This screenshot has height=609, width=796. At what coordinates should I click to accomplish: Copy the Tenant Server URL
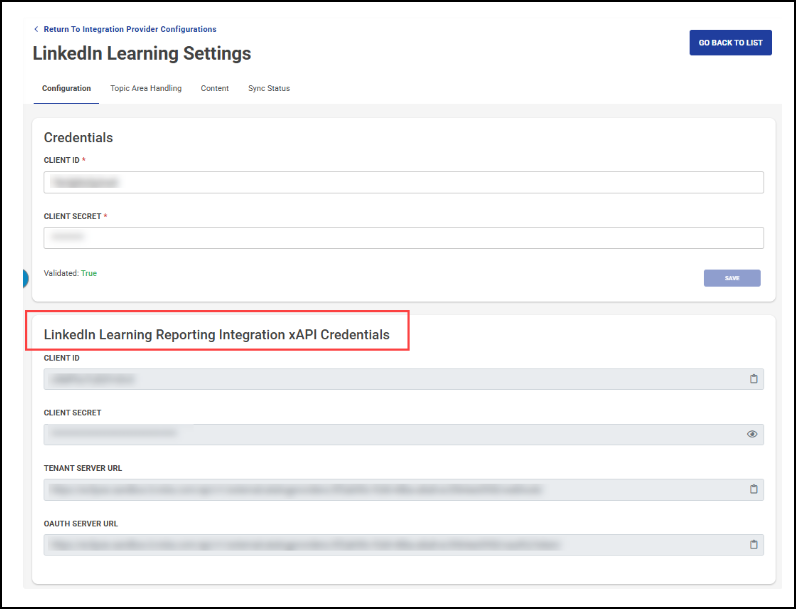coord(754,489)
